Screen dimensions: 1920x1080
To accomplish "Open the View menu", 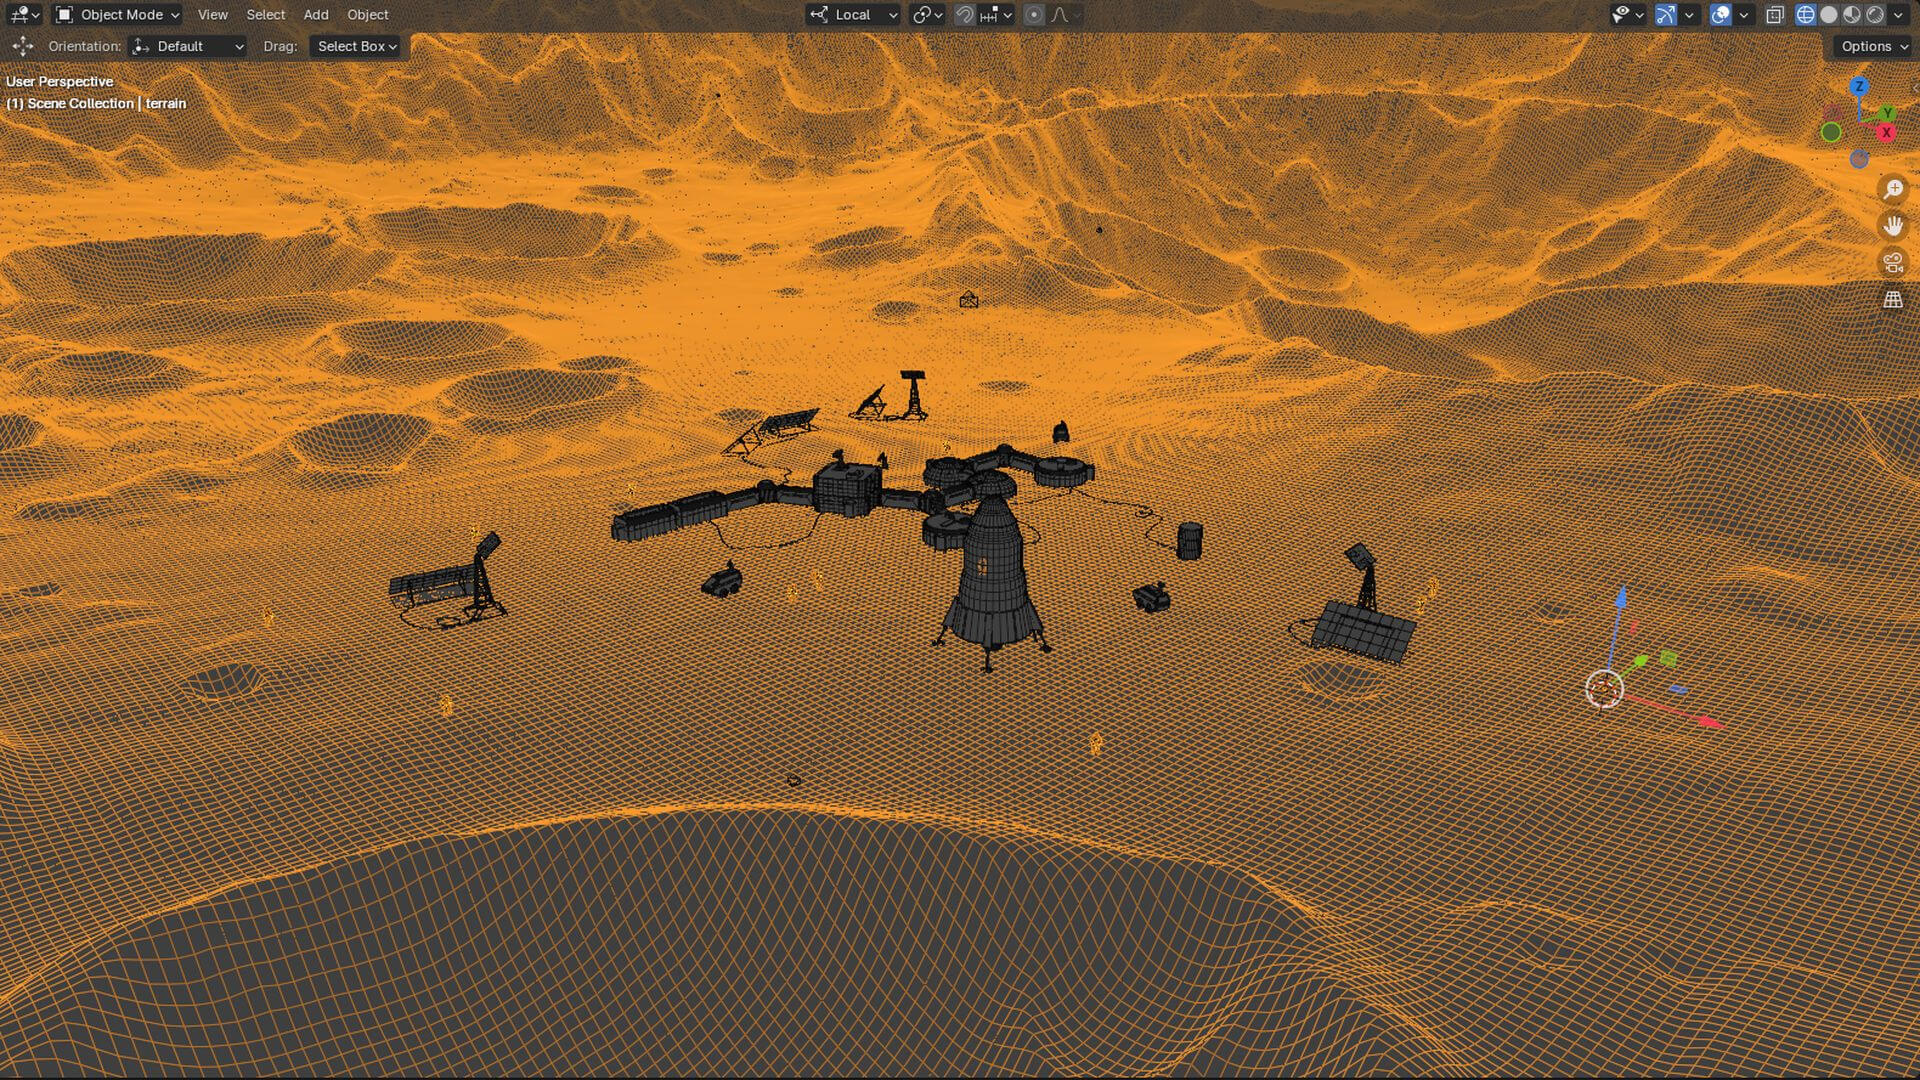I will pyautogui.click(x=212, y=15).
